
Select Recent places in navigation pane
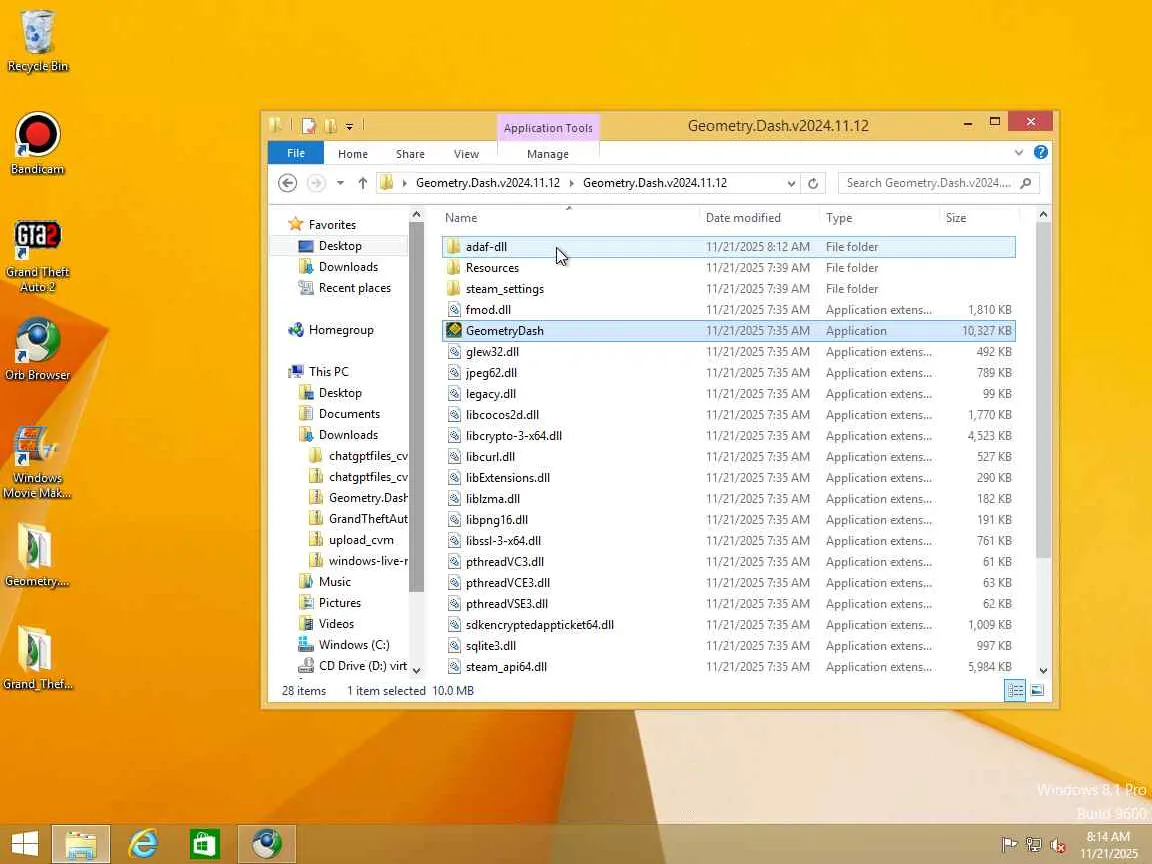(355, 288)
